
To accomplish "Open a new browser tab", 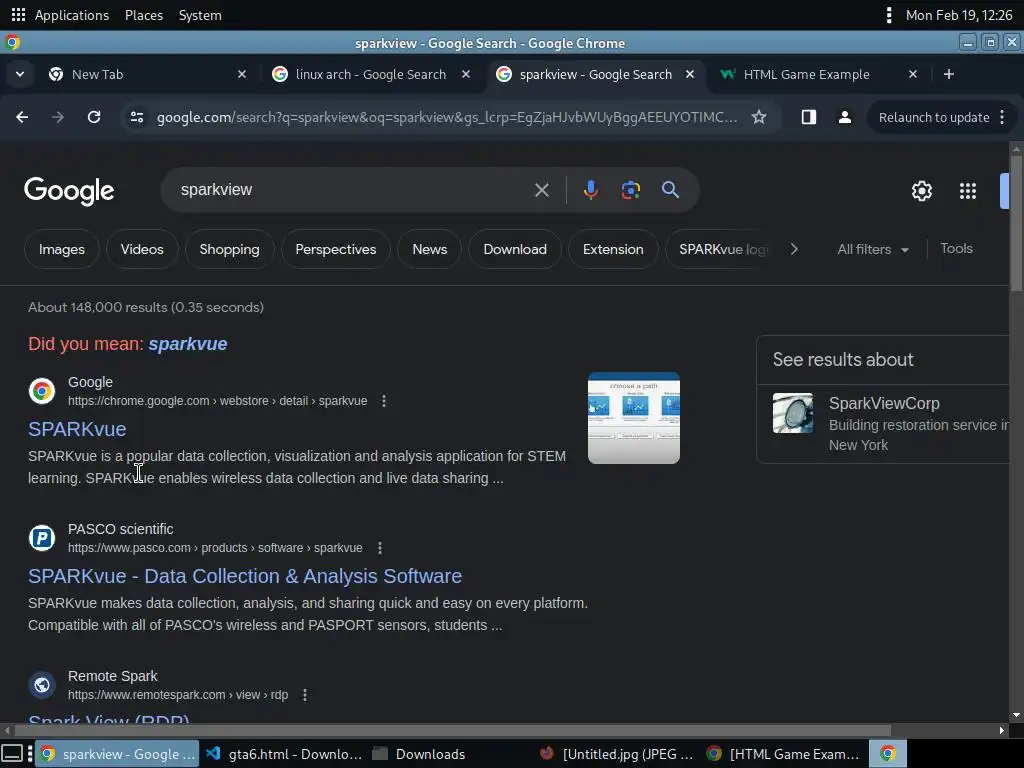I will (x=949, y=74).
